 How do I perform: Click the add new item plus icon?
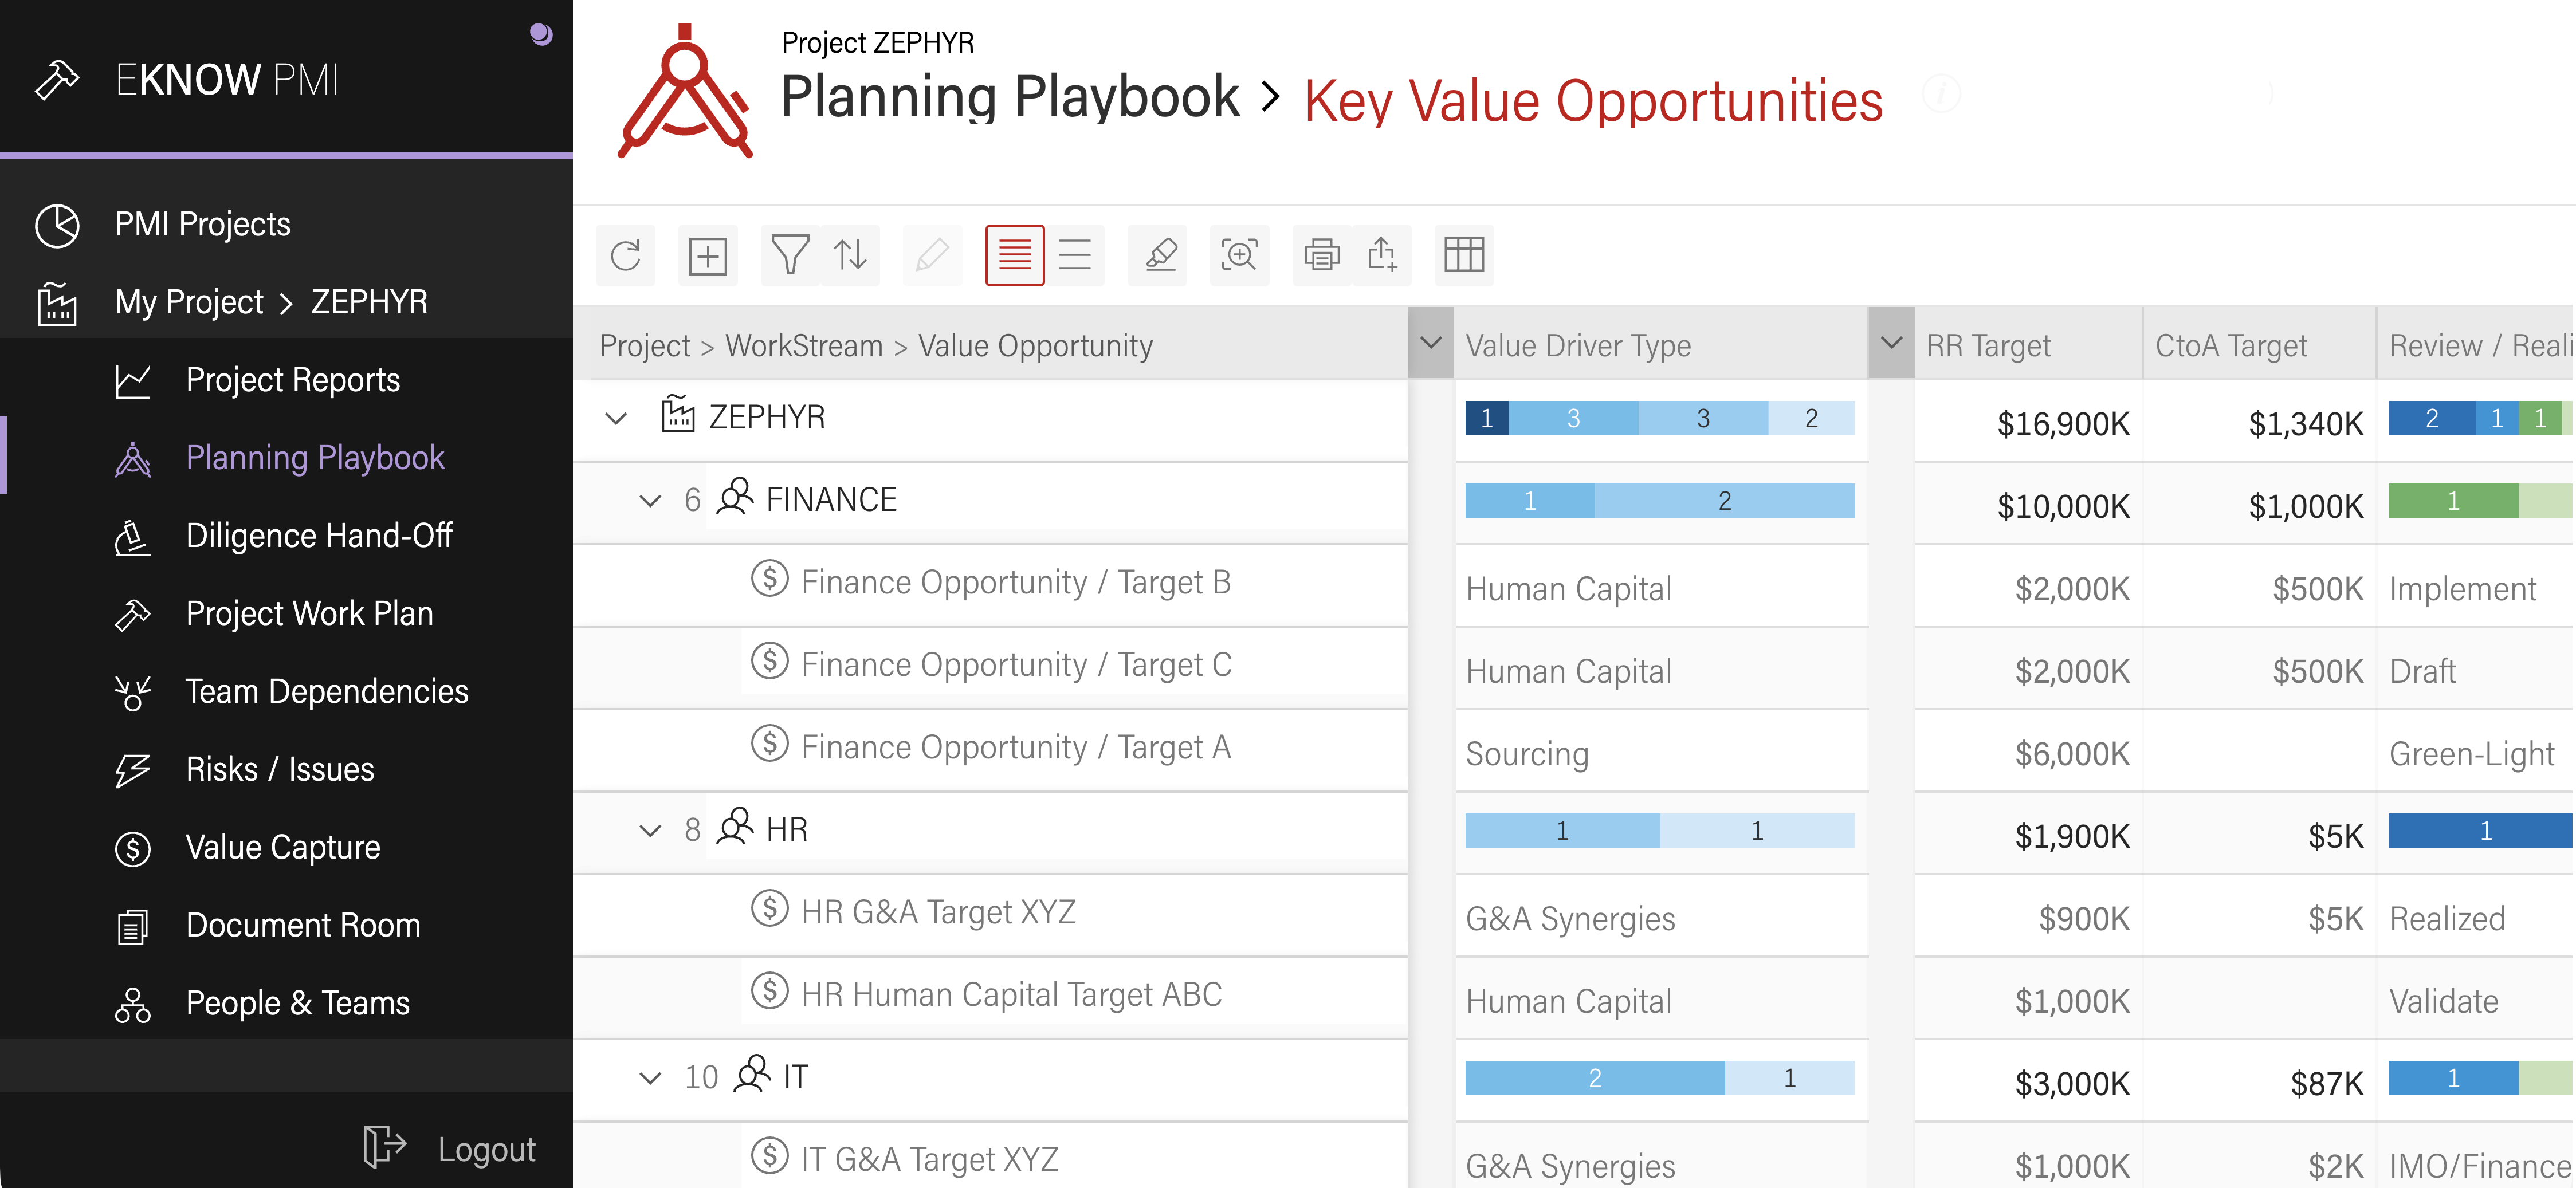tap(707, 255)
